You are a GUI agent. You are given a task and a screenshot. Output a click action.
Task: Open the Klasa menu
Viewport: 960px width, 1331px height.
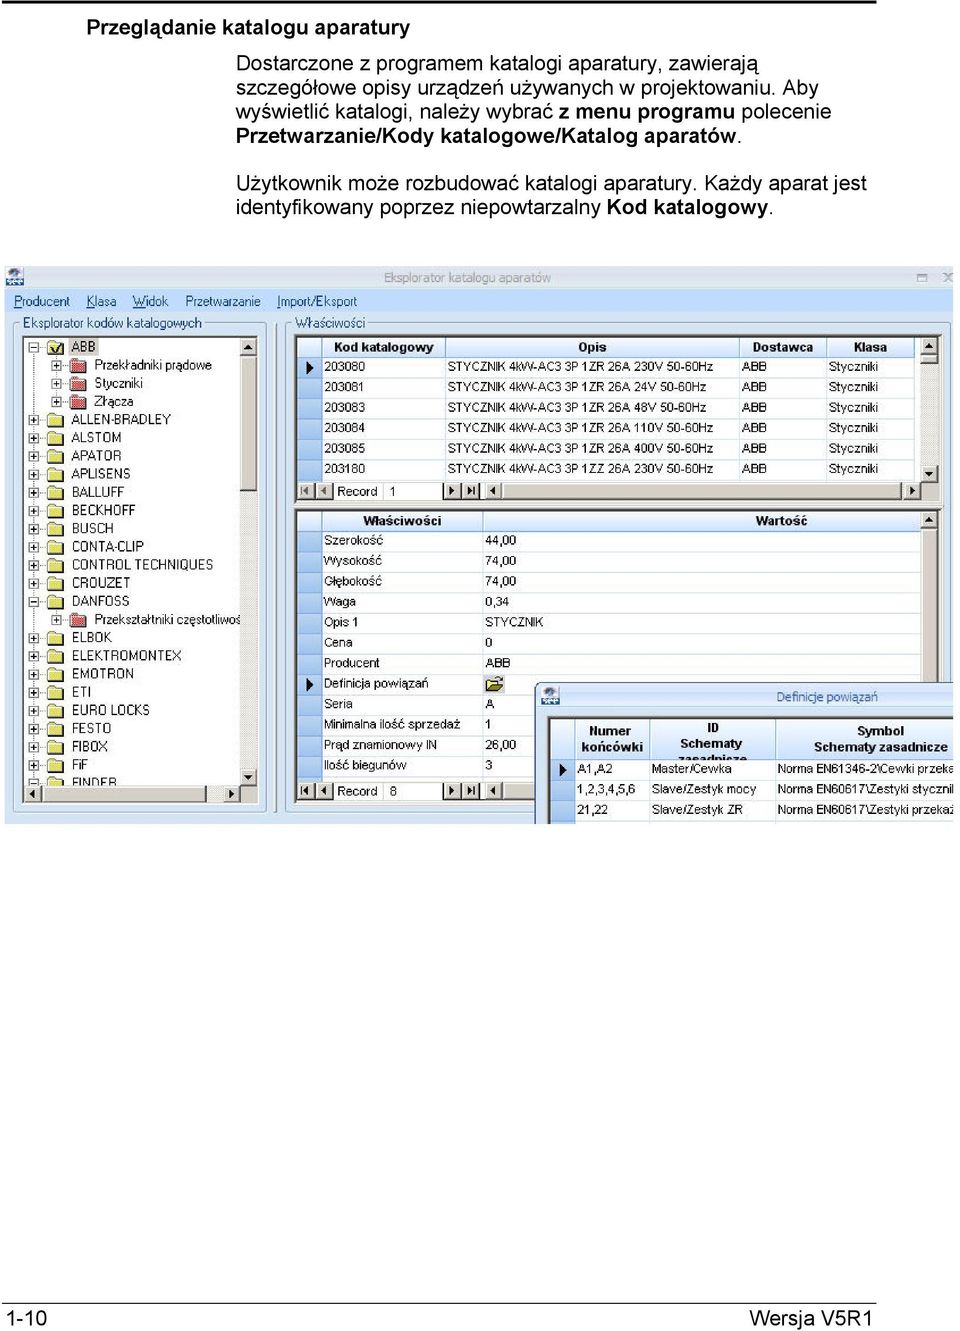(x=101, y=301)
